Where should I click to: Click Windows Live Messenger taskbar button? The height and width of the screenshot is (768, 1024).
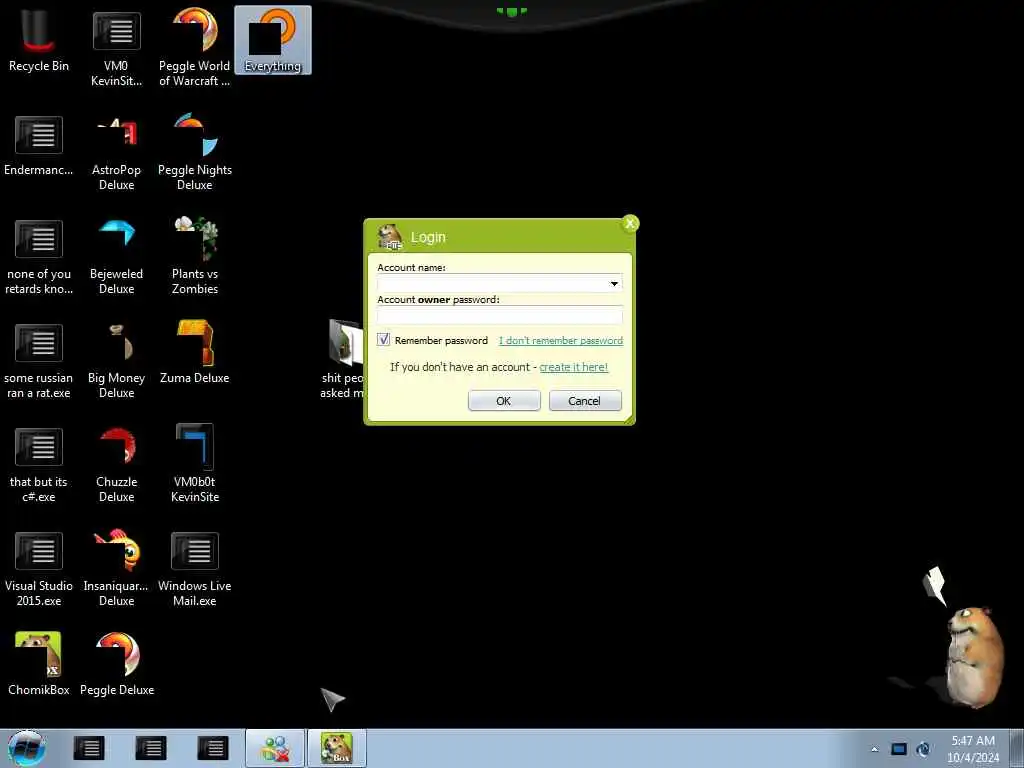[275, 748]
